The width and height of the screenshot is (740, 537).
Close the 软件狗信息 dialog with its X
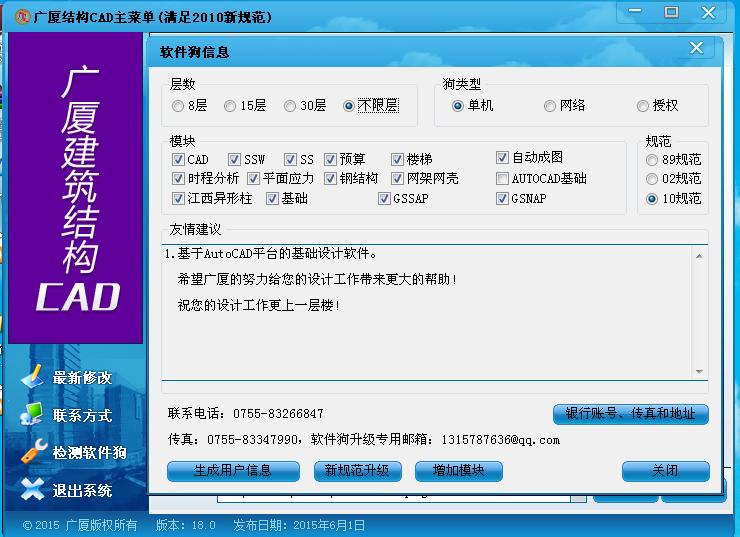pos(697,48)
